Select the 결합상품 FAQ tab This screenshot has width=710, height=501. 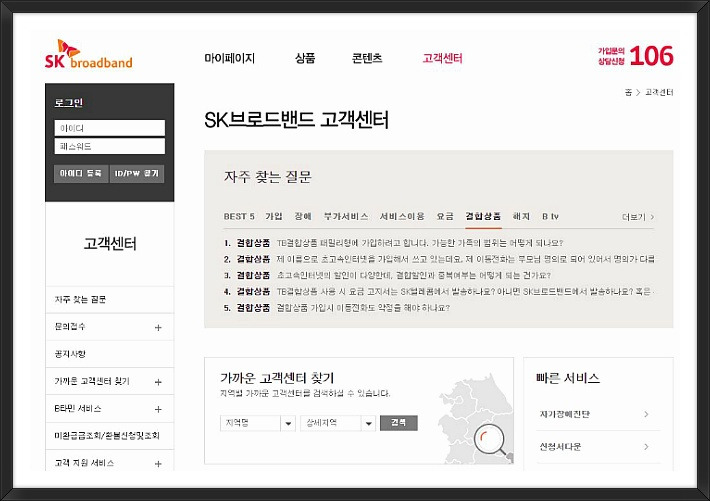pyautogui.click(x=483, y=217)
